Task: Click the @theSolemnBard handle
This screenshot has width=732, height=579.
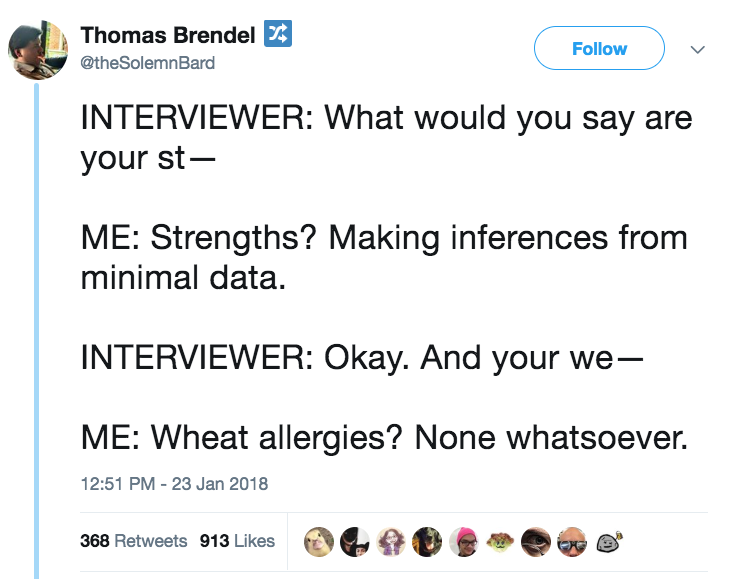Action: (147, 62)
